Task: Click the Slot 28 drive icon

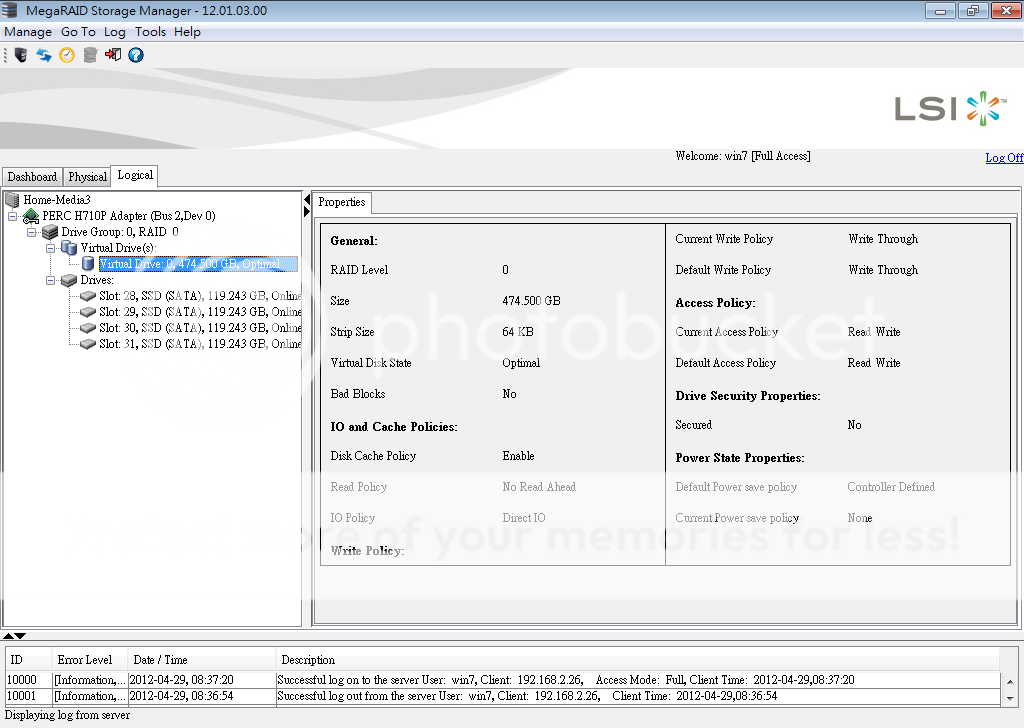Action: (x=88, y=296)
